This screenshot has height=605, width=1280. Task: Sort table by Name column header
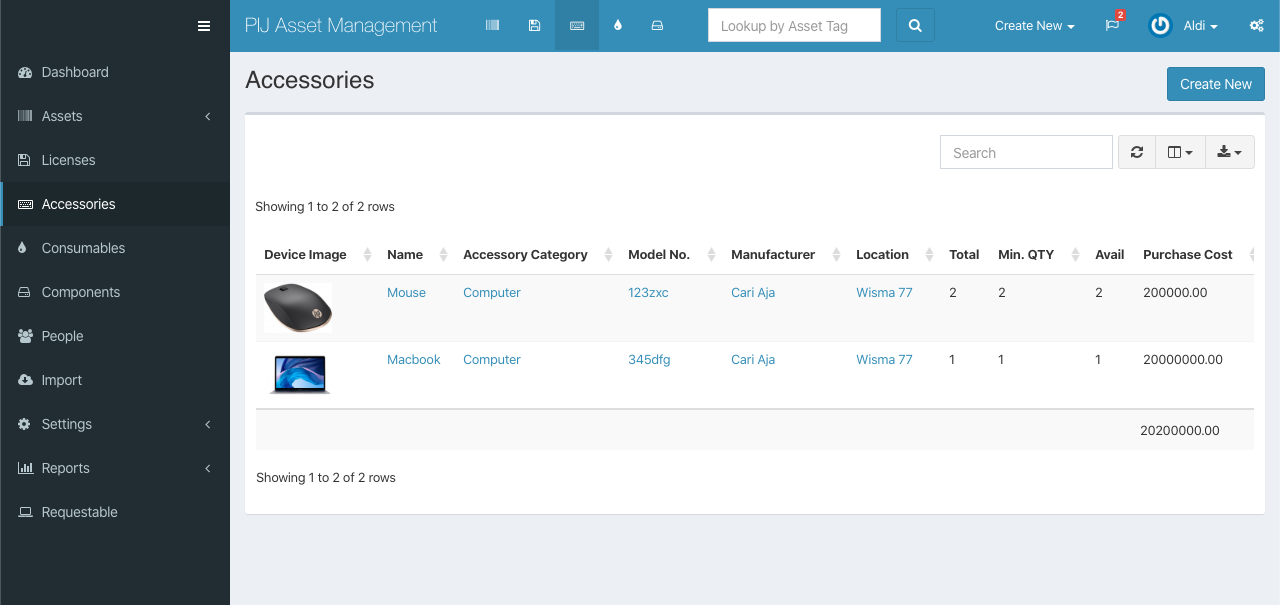coord(405,255)
